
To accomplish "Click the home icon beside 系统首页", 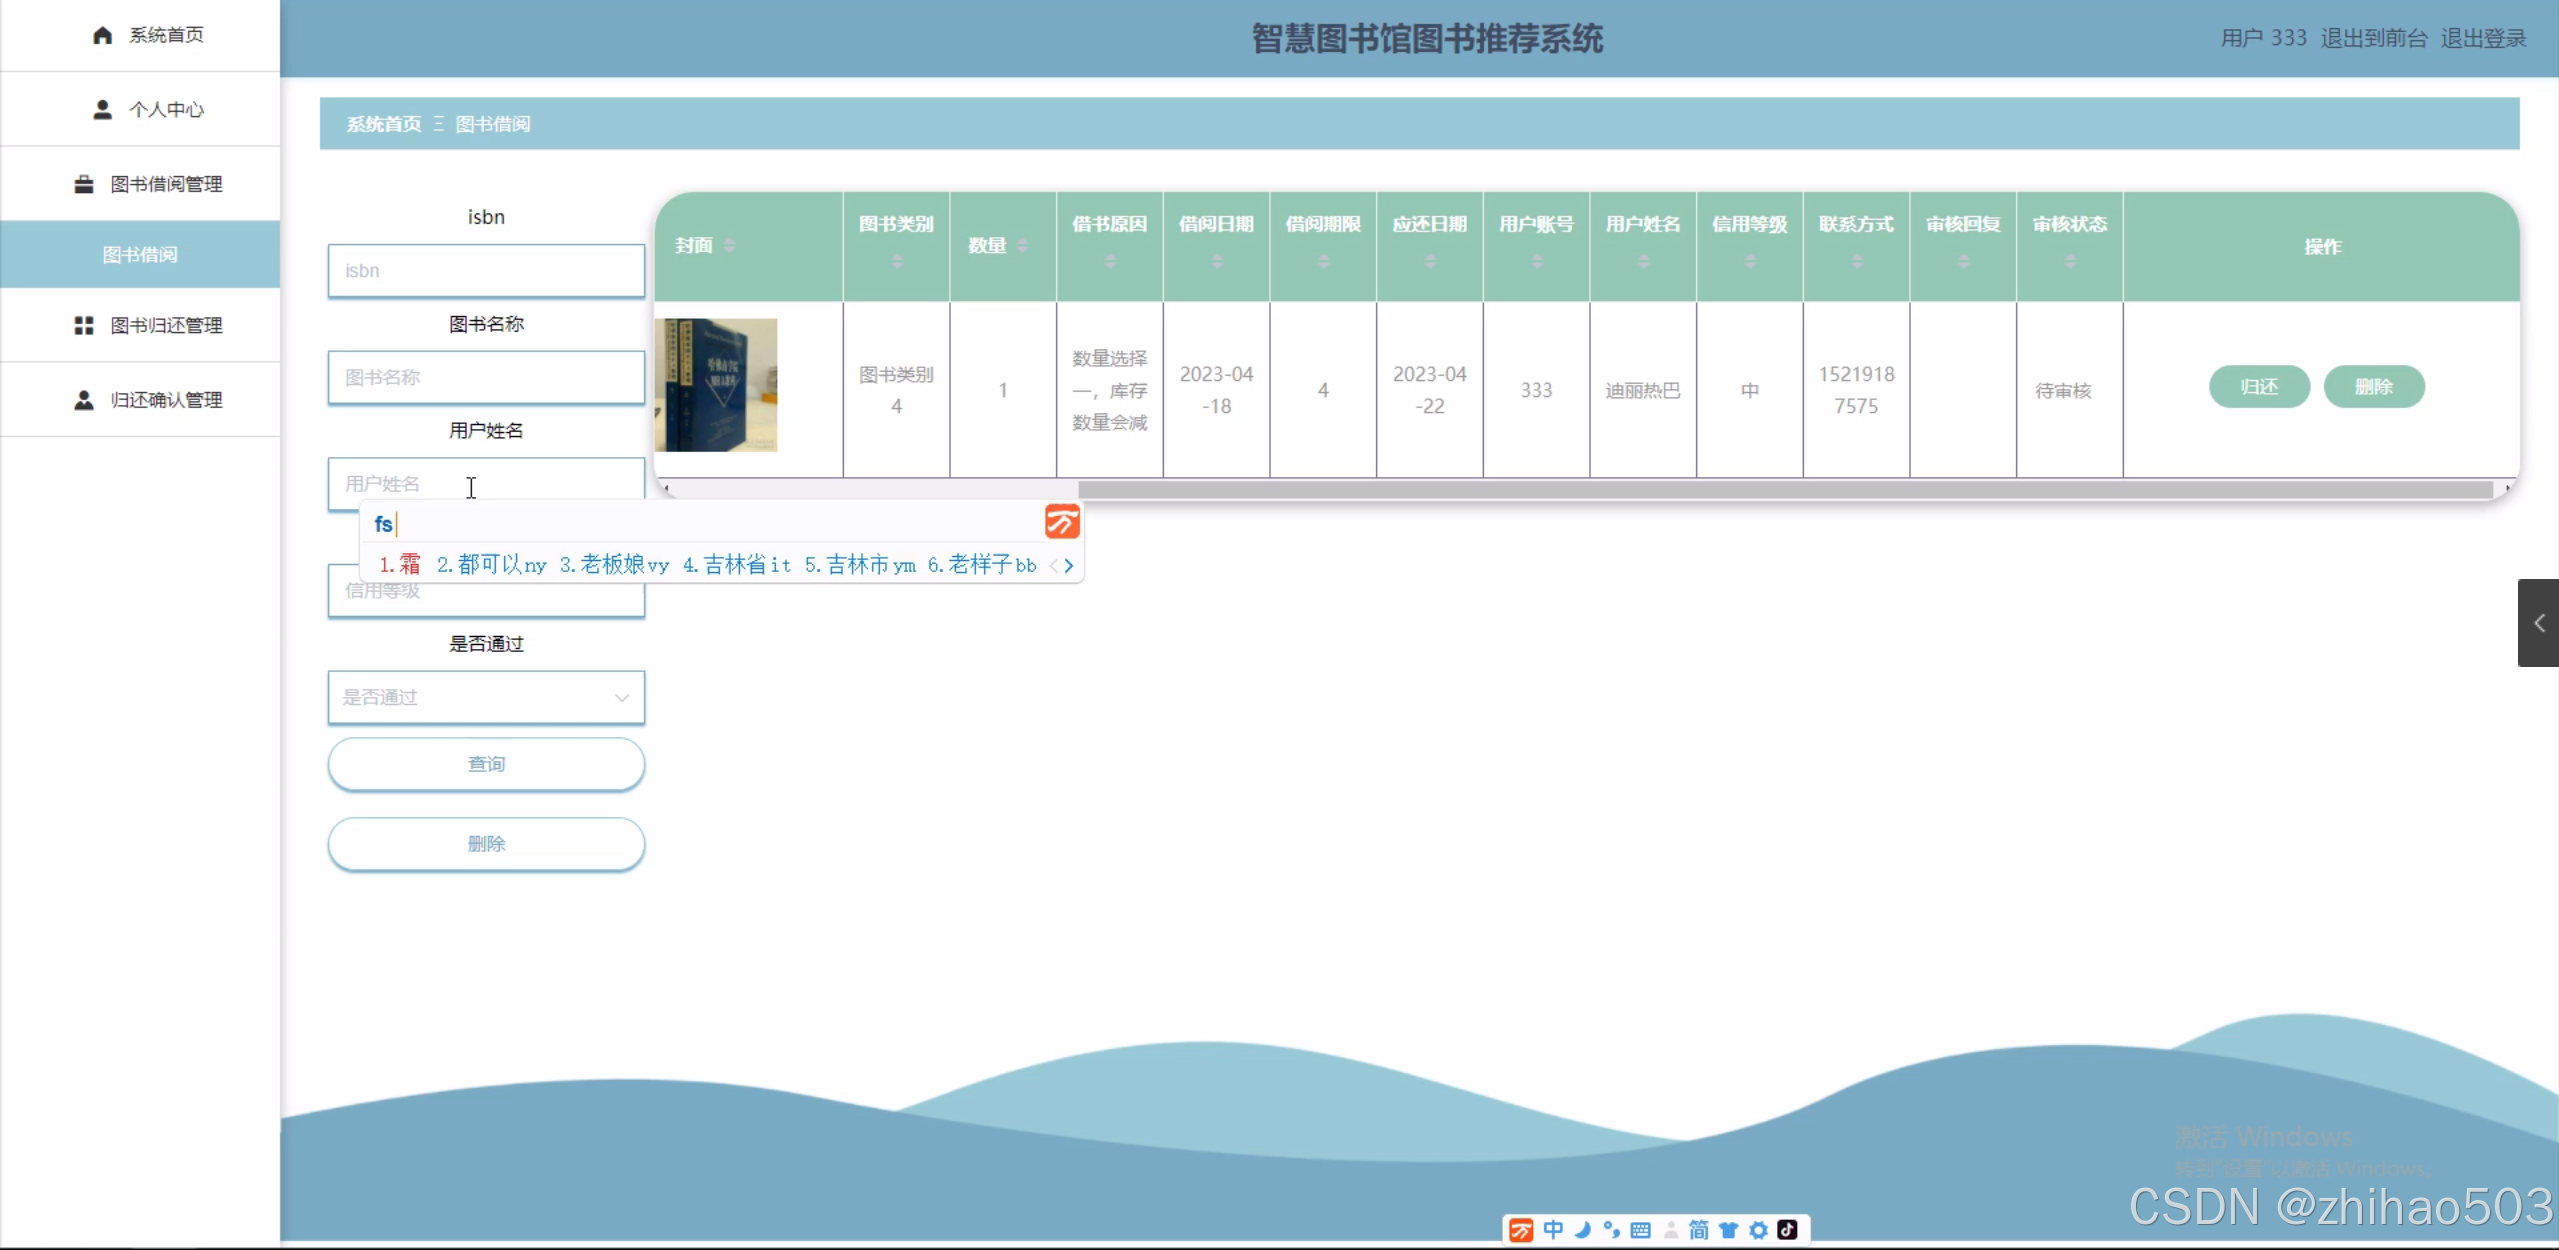I will click(x=102, y=35).
